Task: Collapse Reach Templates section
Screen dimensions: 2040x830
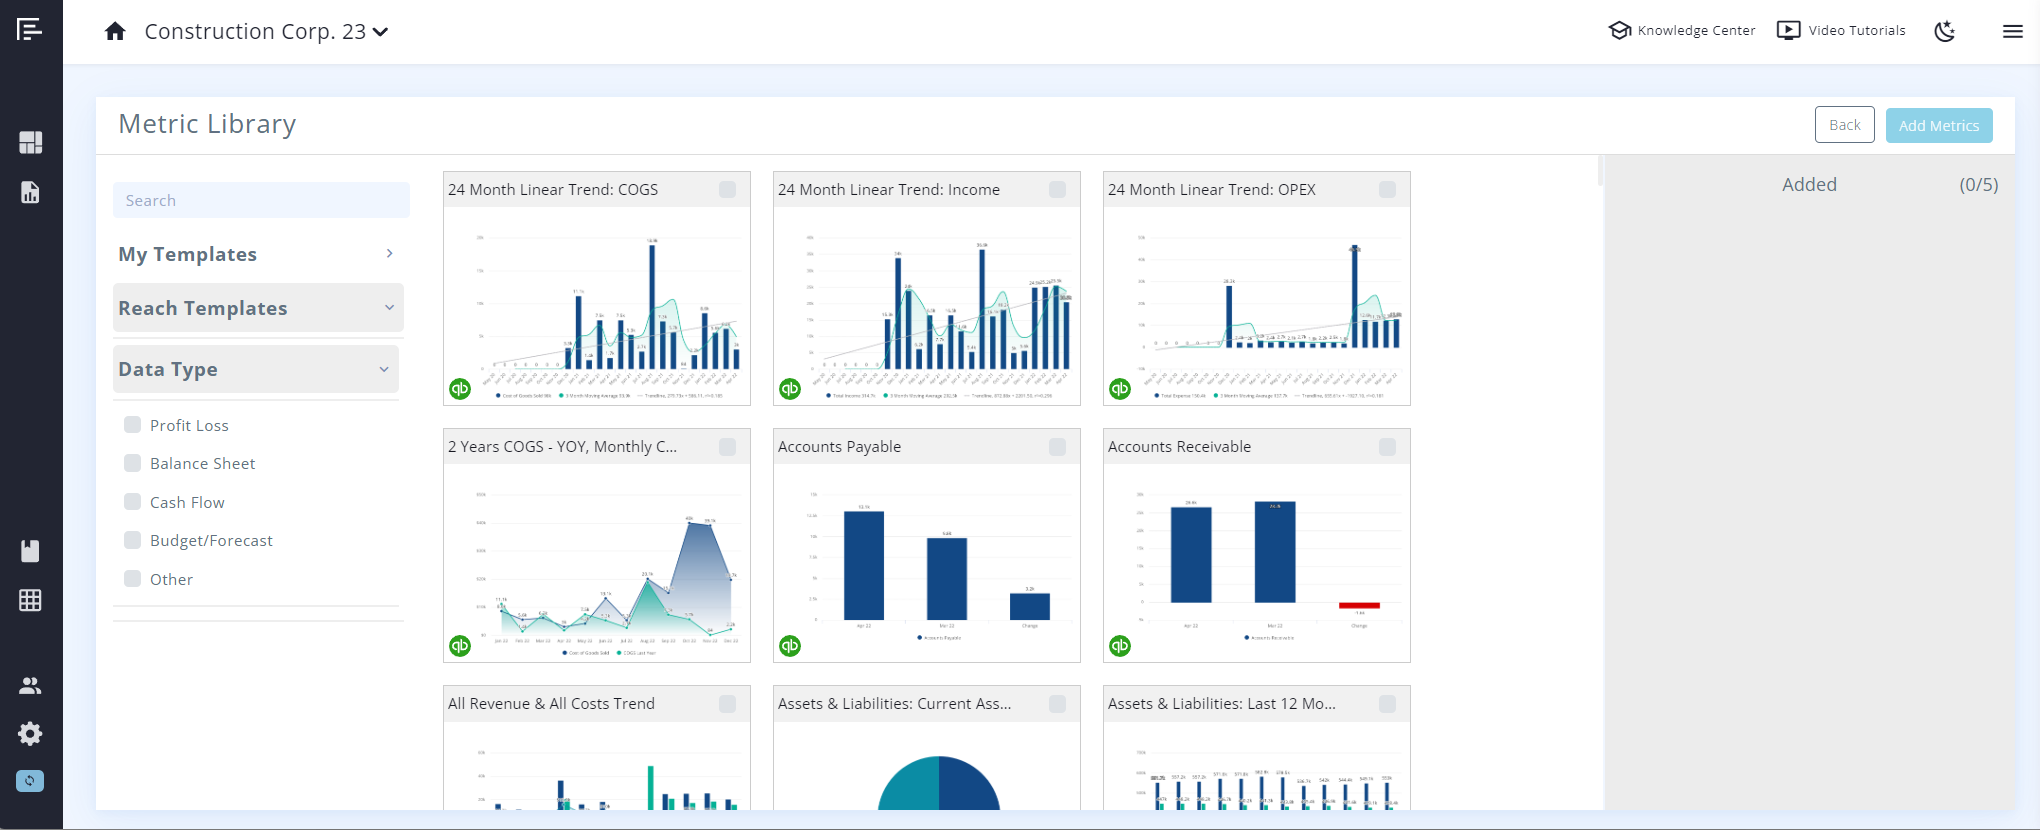Action: [258, 308]
